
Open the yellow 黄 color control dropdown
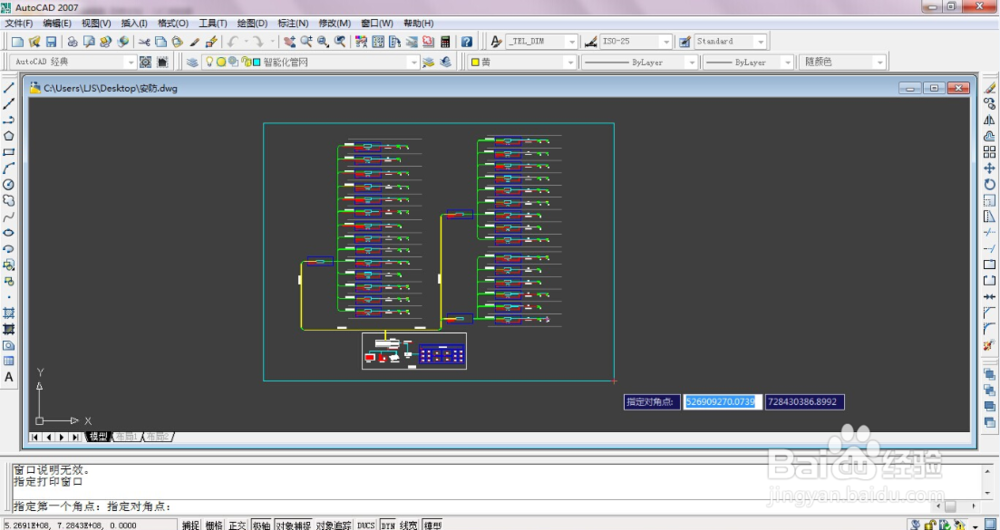(570, 63)
